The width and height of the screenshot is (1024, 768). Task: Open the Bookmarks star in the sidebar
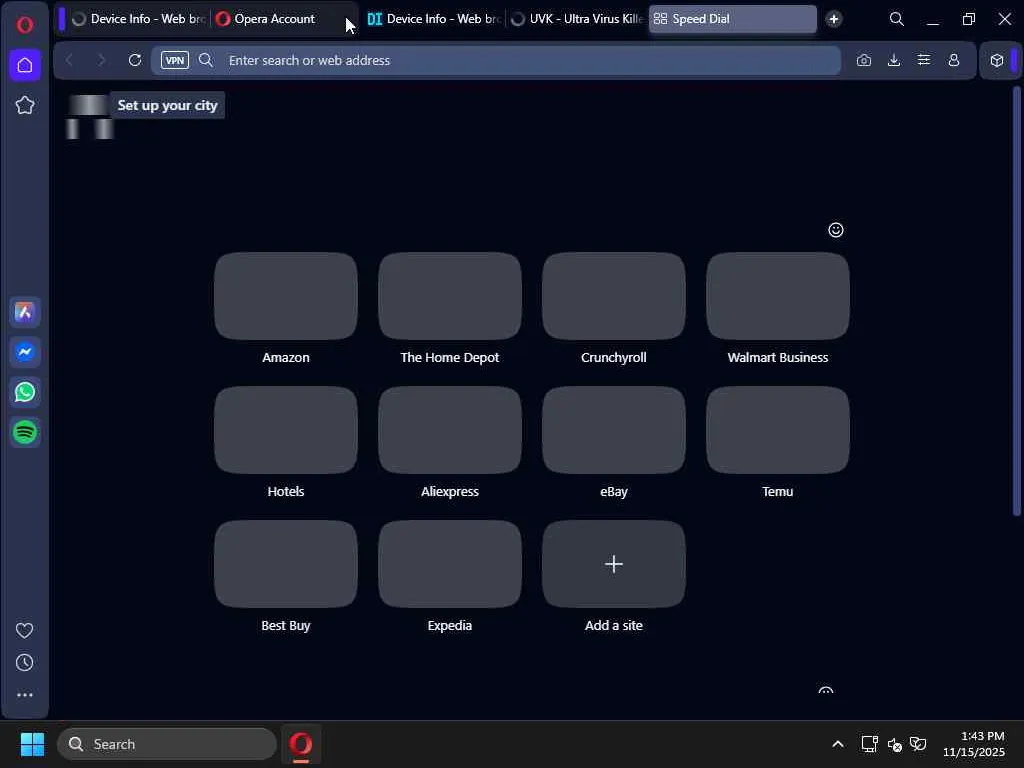pos(25,105)
